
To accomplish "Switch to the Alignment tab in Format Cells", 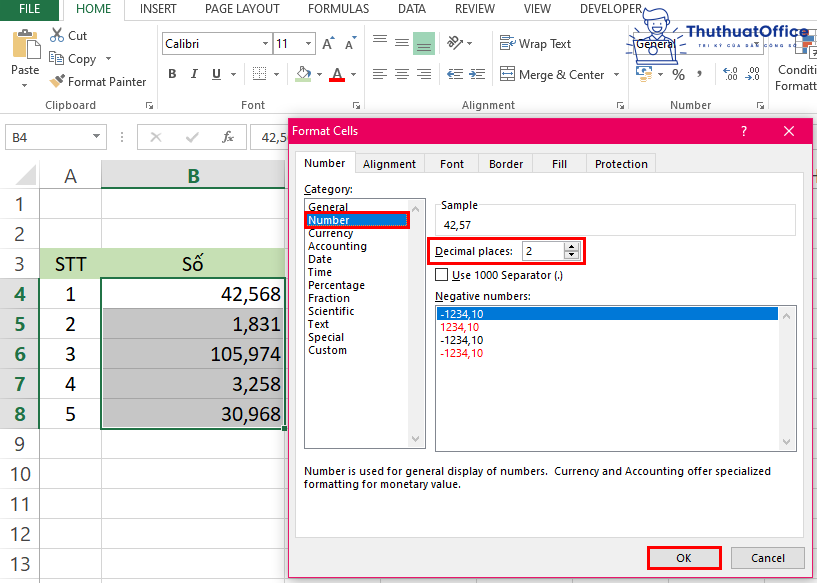I will pyautogui.click(x=390, y=163).
